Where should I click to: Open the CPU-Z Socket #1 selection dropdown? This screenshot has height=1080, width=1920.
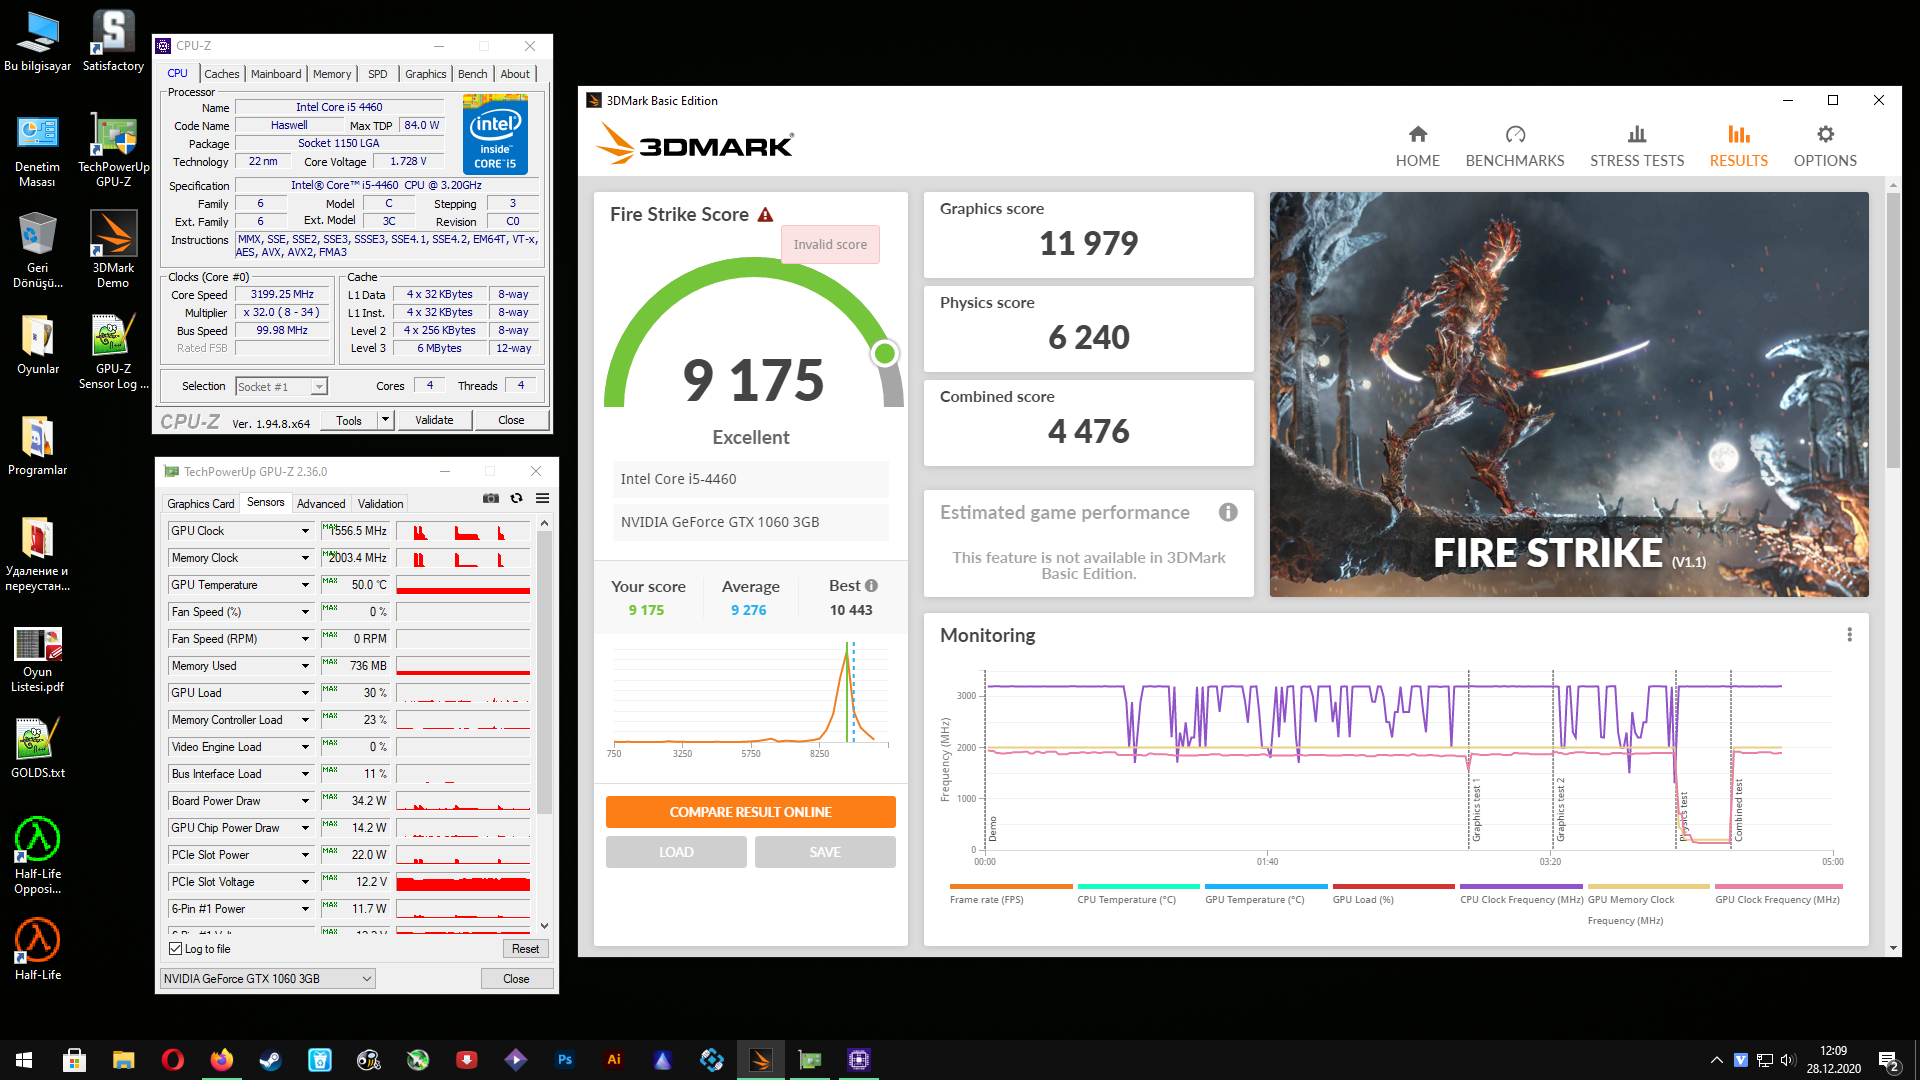coord(282,387)
